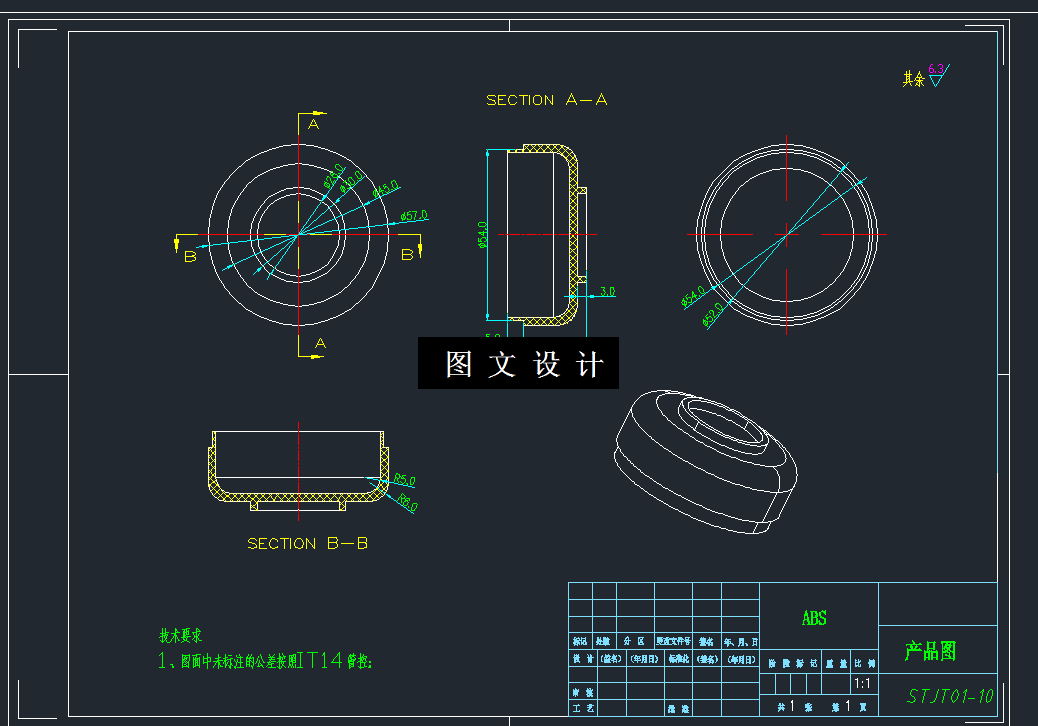
Task: Click the 批准 title block cell
Action: click(679, 708)
